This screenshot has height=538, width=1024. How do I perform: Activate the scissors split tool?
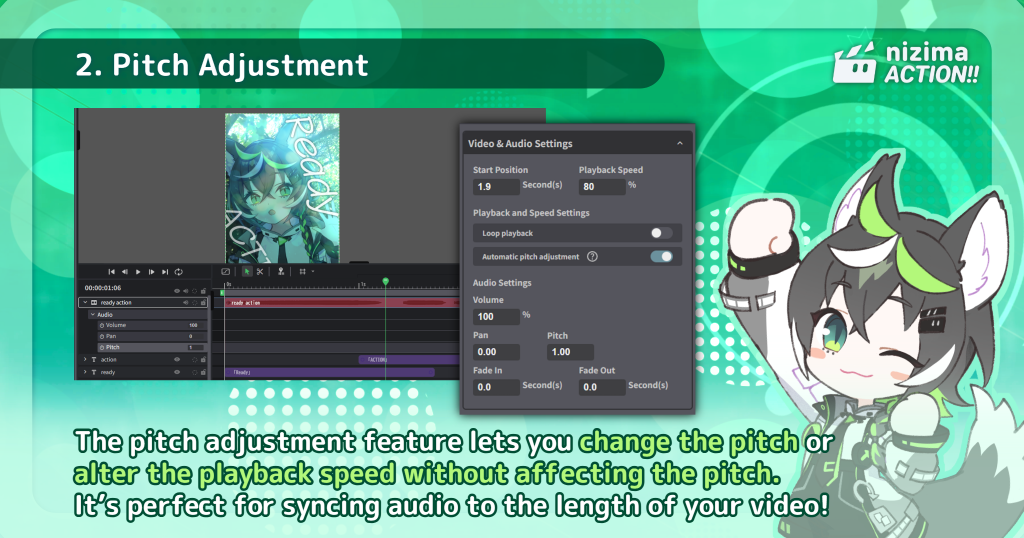(x=260, y=271)
